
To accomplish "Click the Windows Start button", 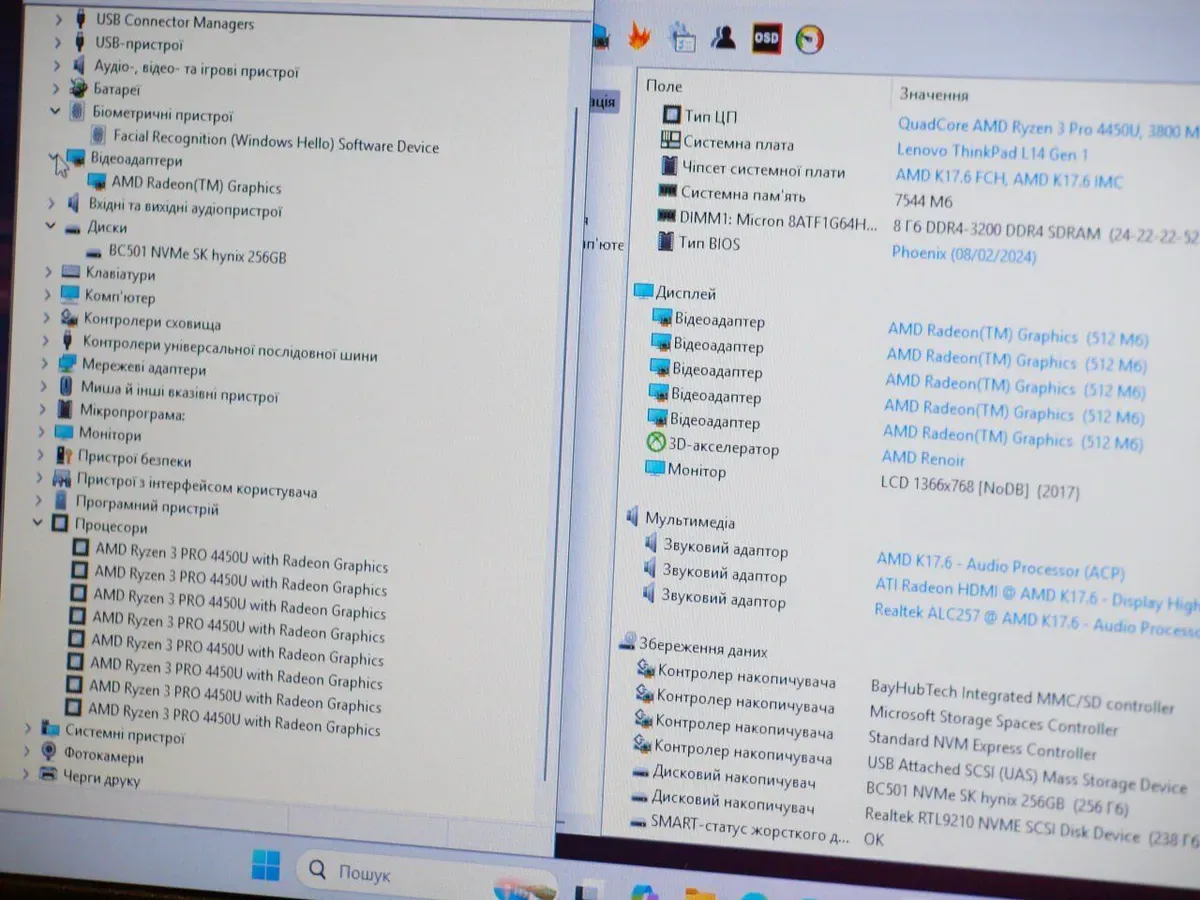I will click(266, 866).
